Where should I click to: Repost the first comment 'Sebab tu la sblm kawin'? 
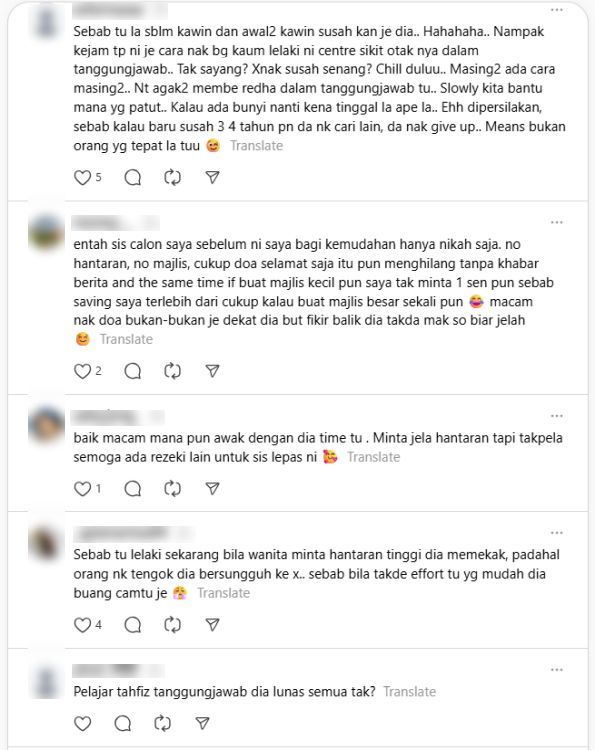[172, 177]
